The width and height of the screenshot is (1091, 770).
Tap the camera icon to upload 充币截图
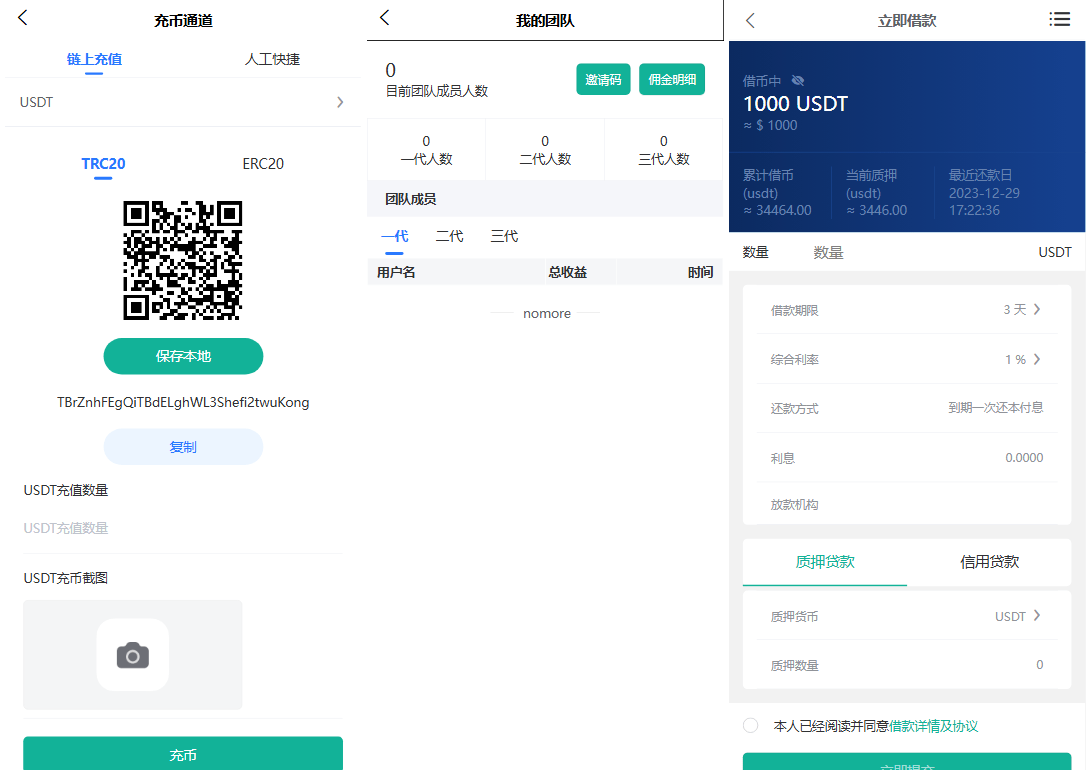click(x=132, y=655)
